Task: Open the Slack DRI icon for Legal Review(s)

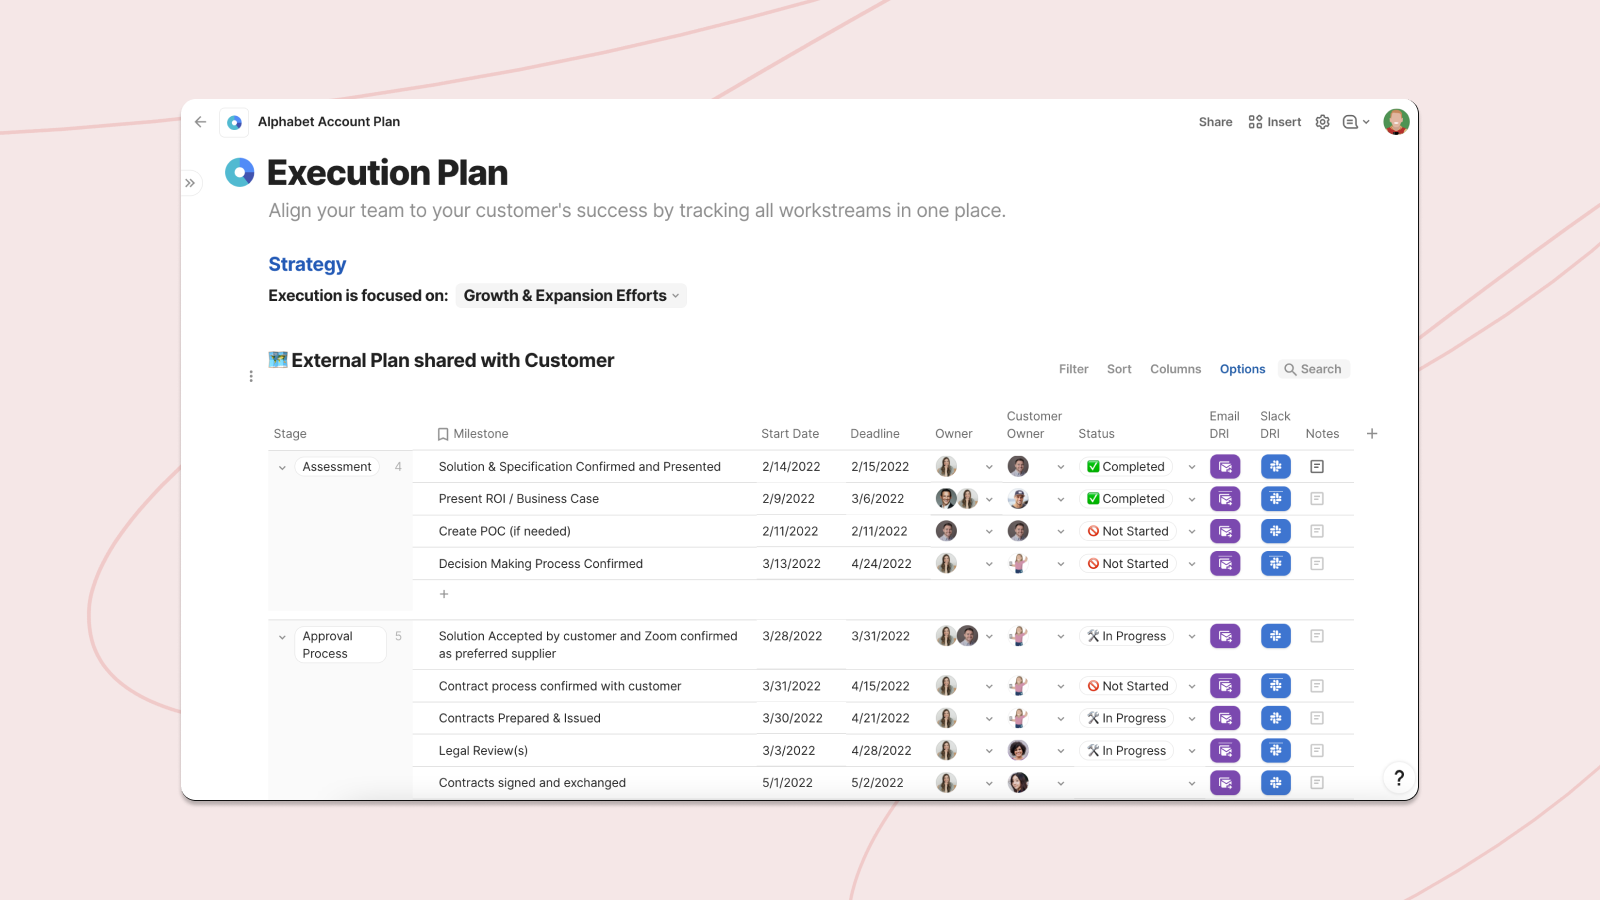Action: pyautogui.click(x=1275, y=750)
